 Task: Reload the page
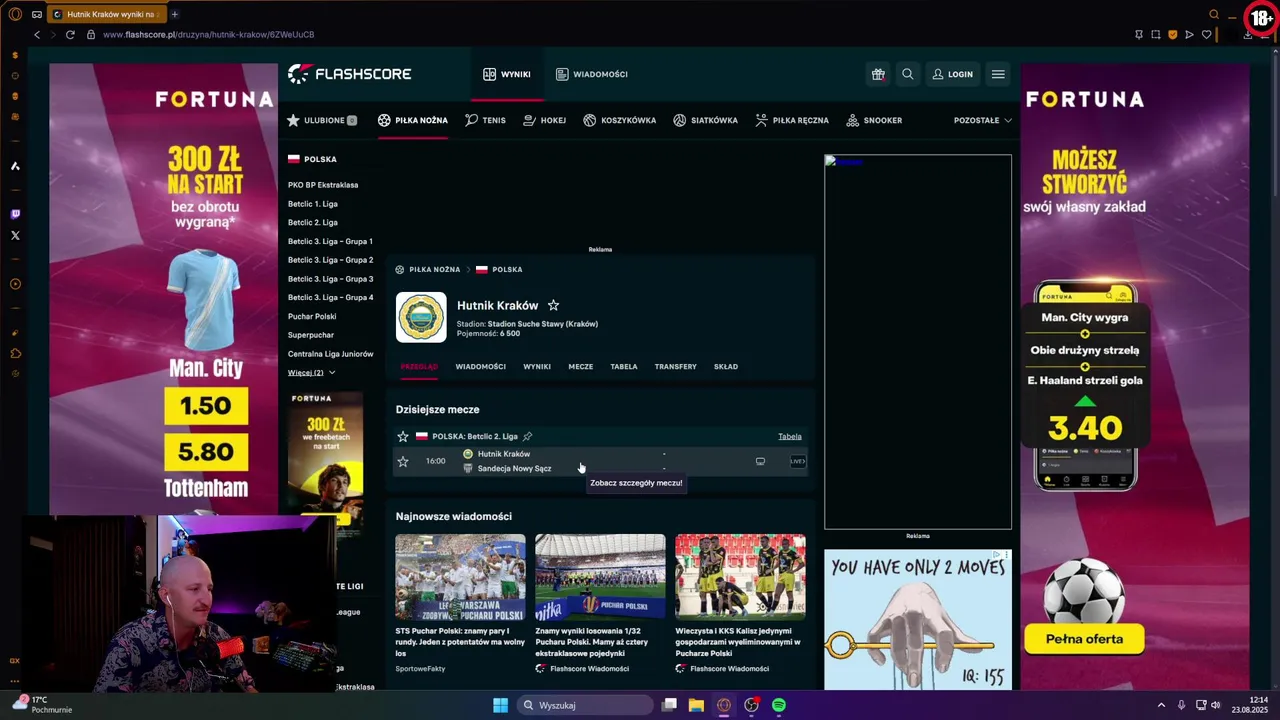coord(70,35)
